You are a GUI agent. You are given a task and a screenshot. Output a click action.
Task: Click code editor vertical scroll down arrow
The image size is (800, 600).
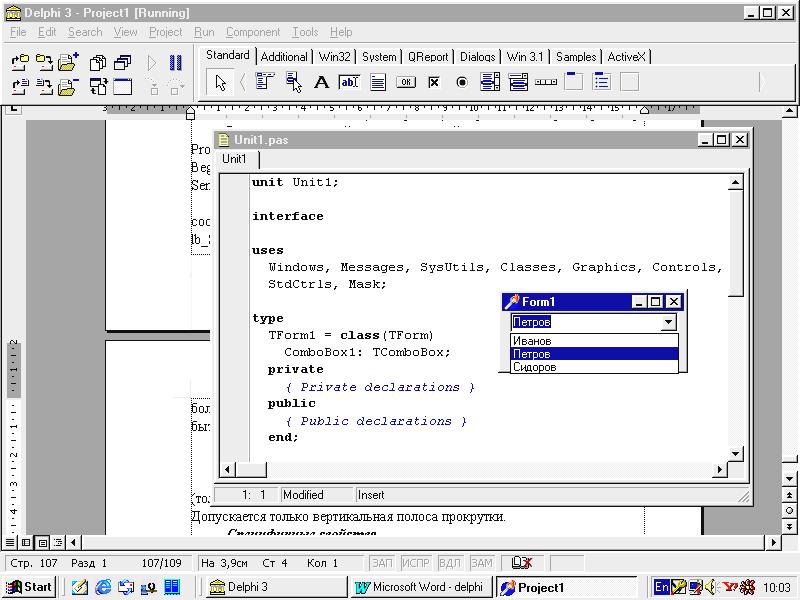pos(735,453)
